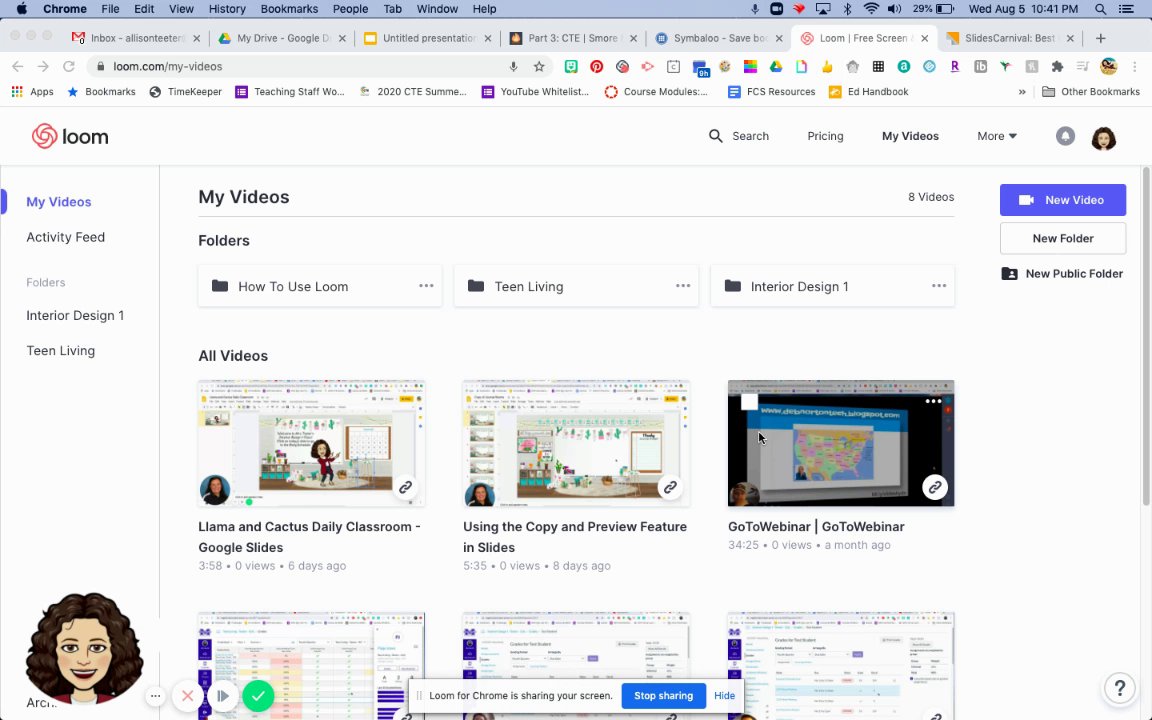Go back with the browser back arrow
Image resolution: width=1152 pixels, height=720 pixels.
click(18, 66)
